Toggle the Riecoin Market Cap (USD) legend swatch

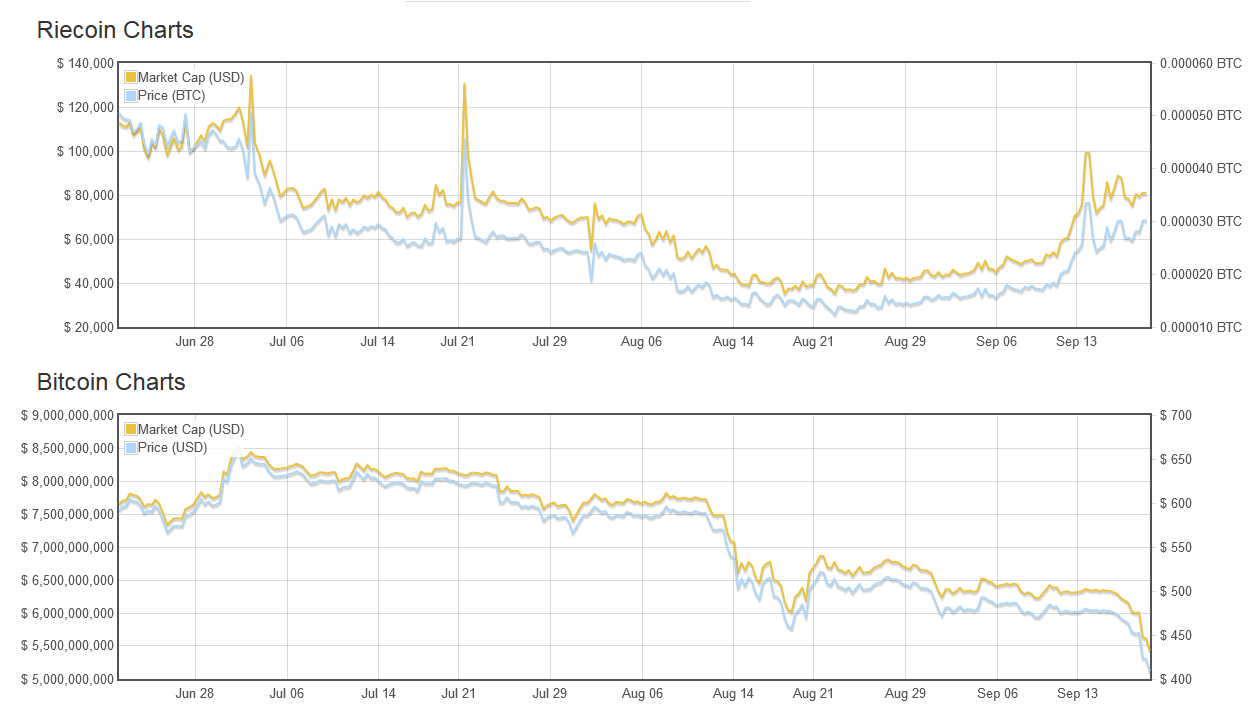[130, 77]
